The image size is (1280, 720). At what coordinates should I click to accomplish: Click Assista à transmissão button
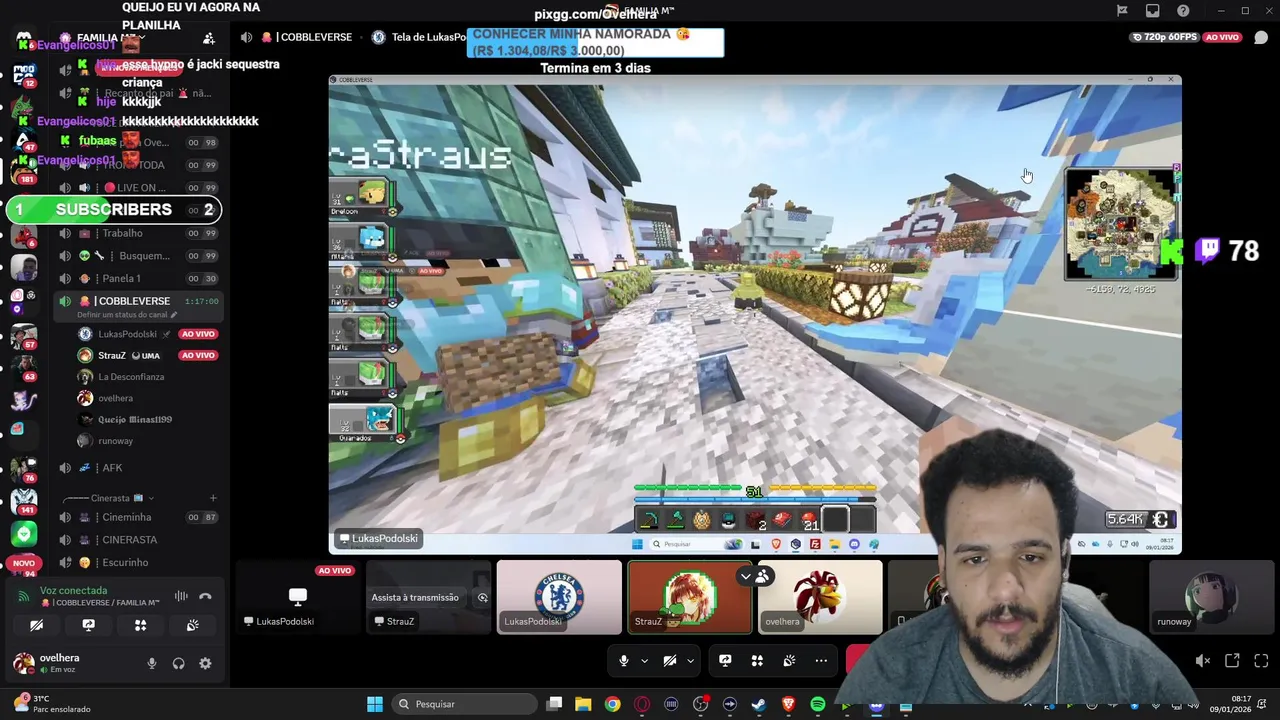coord(415,598)
